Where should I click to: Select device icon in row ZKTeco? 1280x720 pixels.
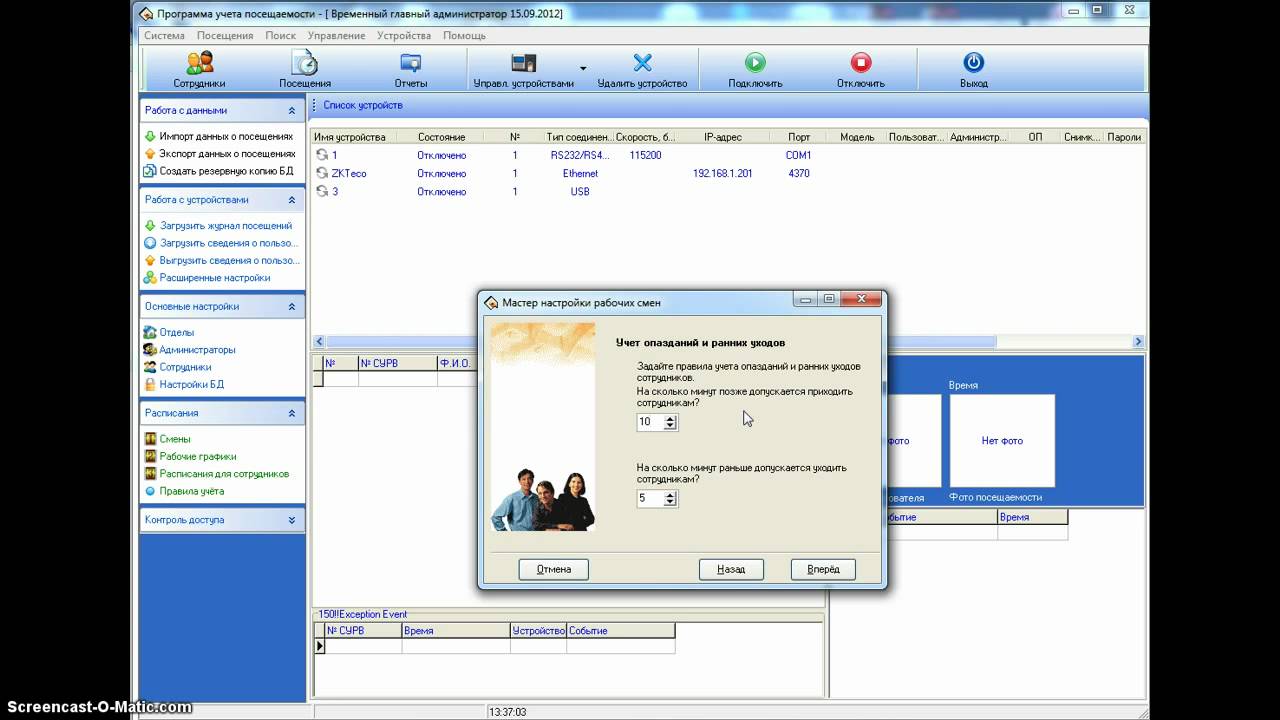click(322, 173)
